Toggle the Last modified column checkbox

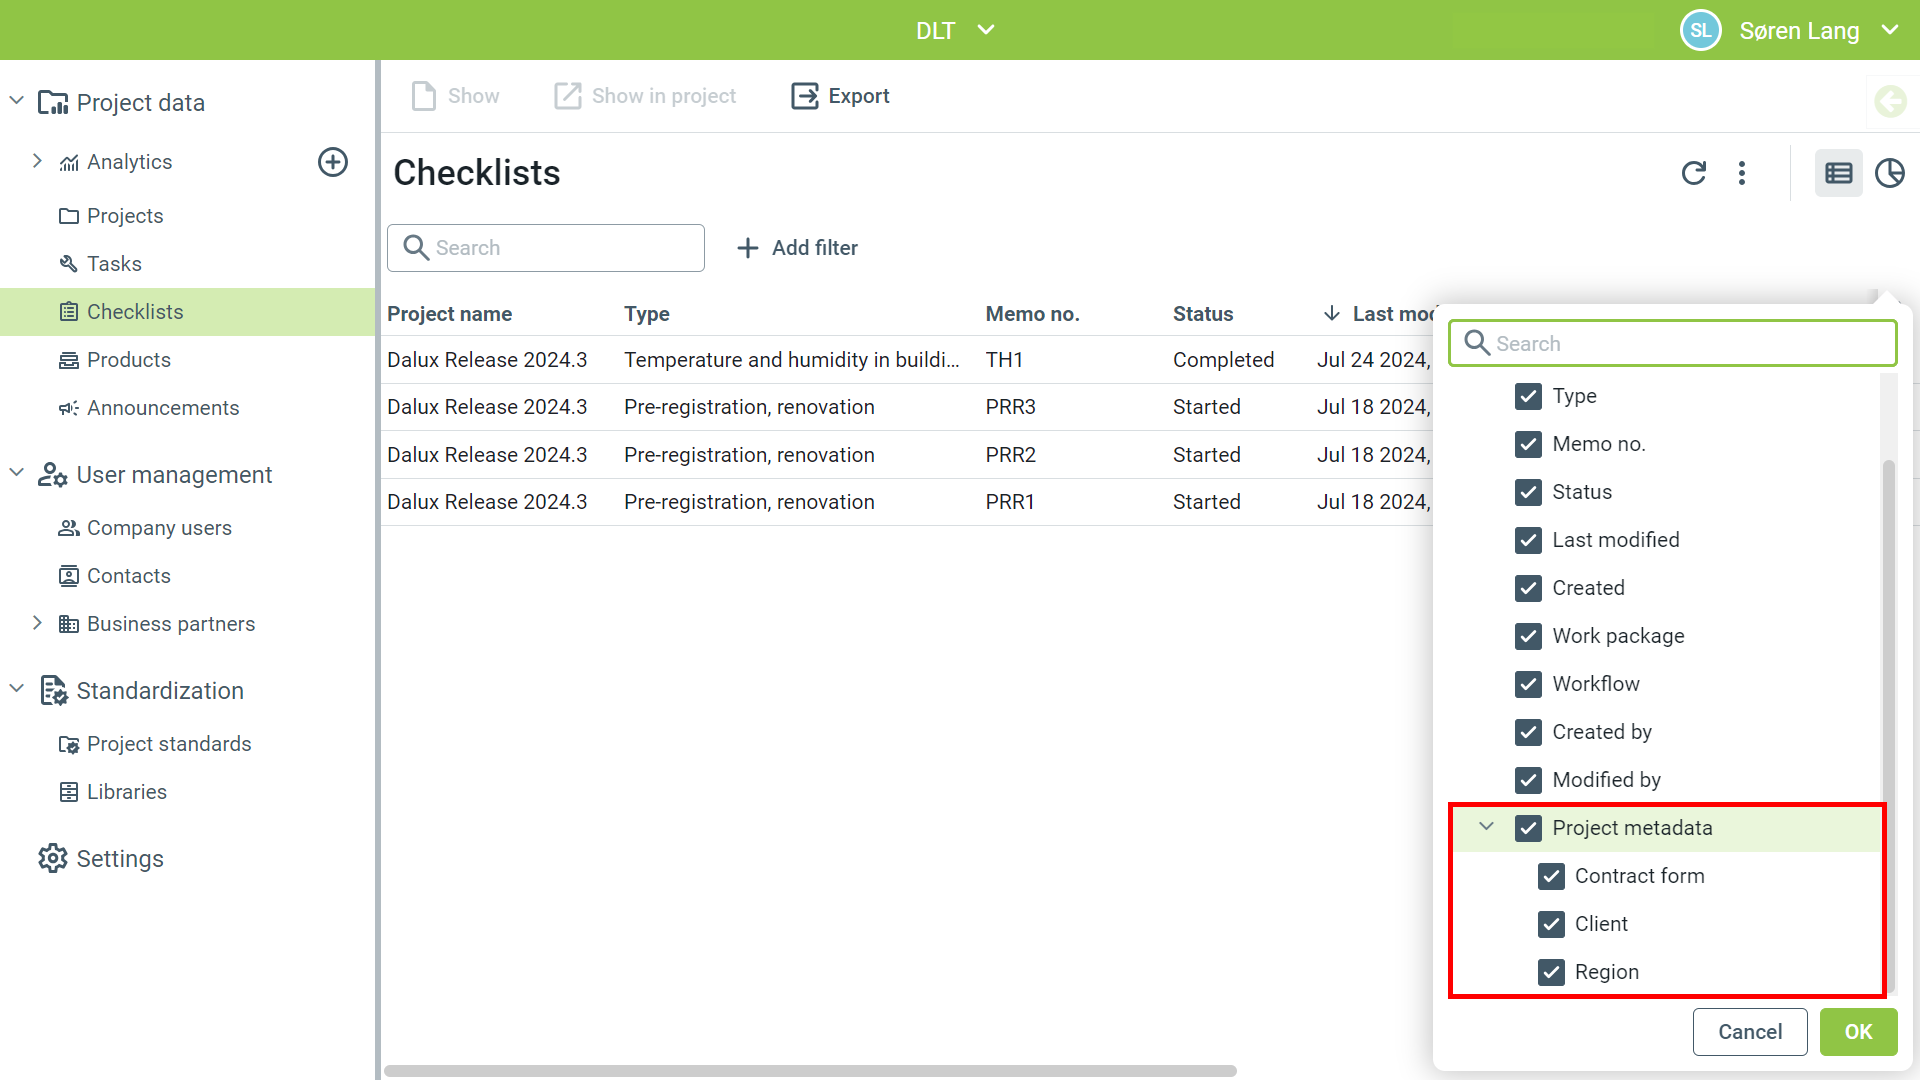point(1528,540)
